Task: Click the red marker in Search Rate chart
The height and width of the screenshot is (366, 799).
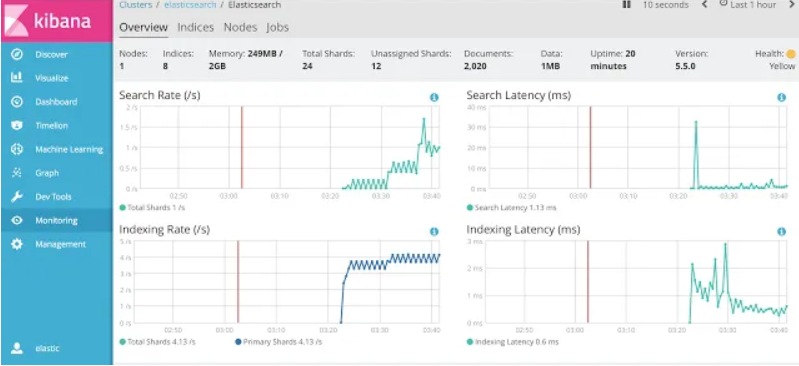Action: pyautogui.click(x=242, y=147)
